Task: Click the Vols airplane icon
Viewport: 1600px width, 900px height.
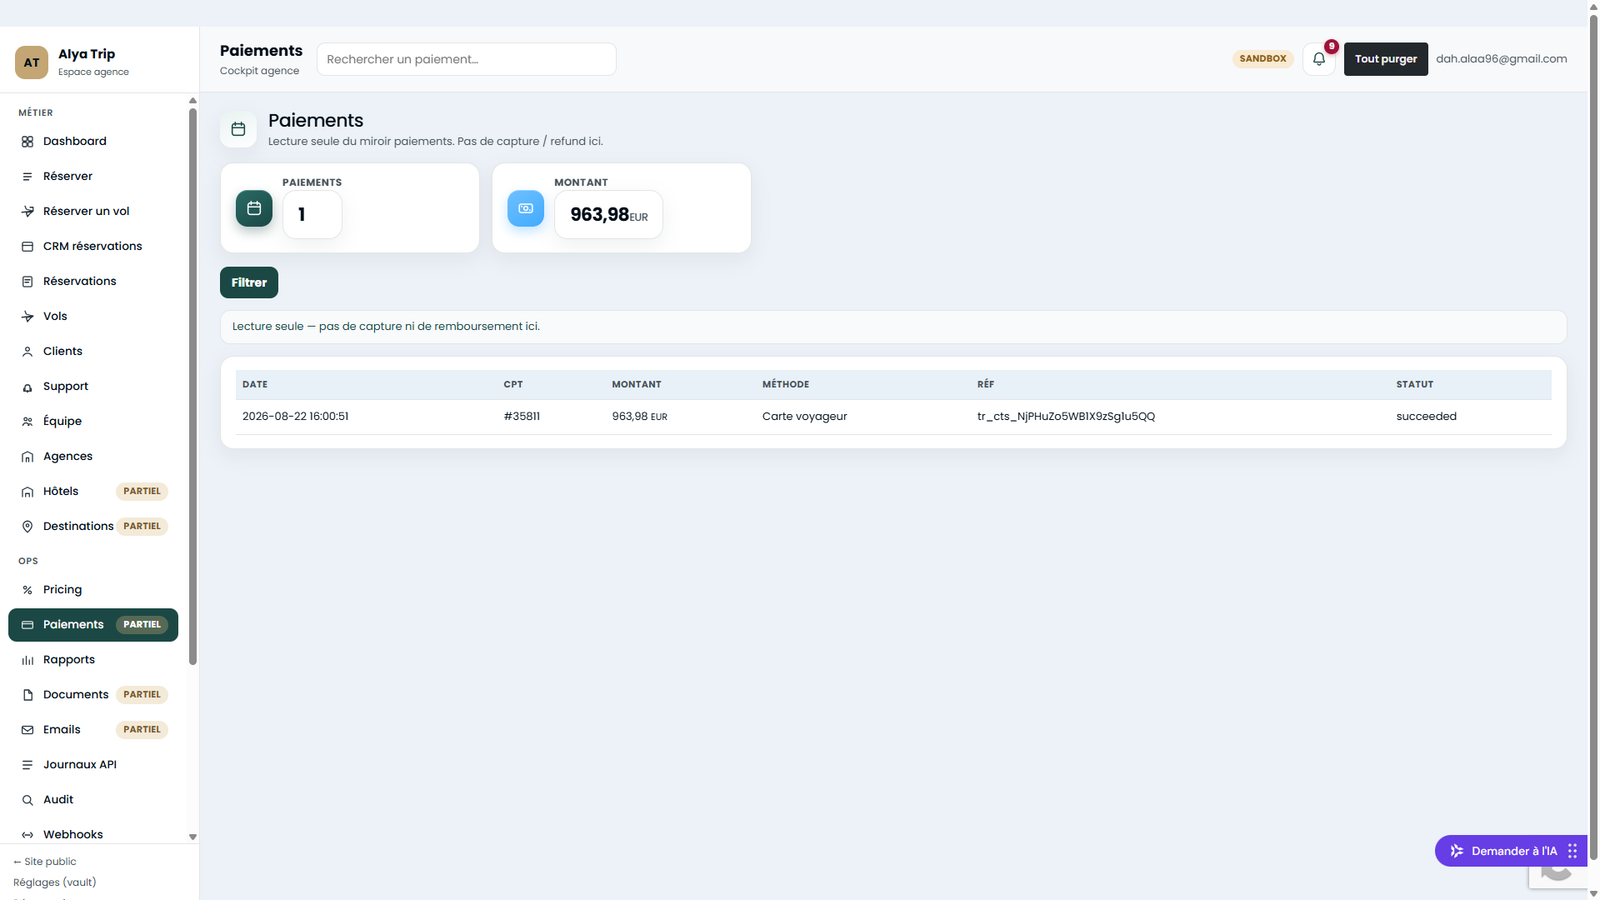Action: point(28,317)
